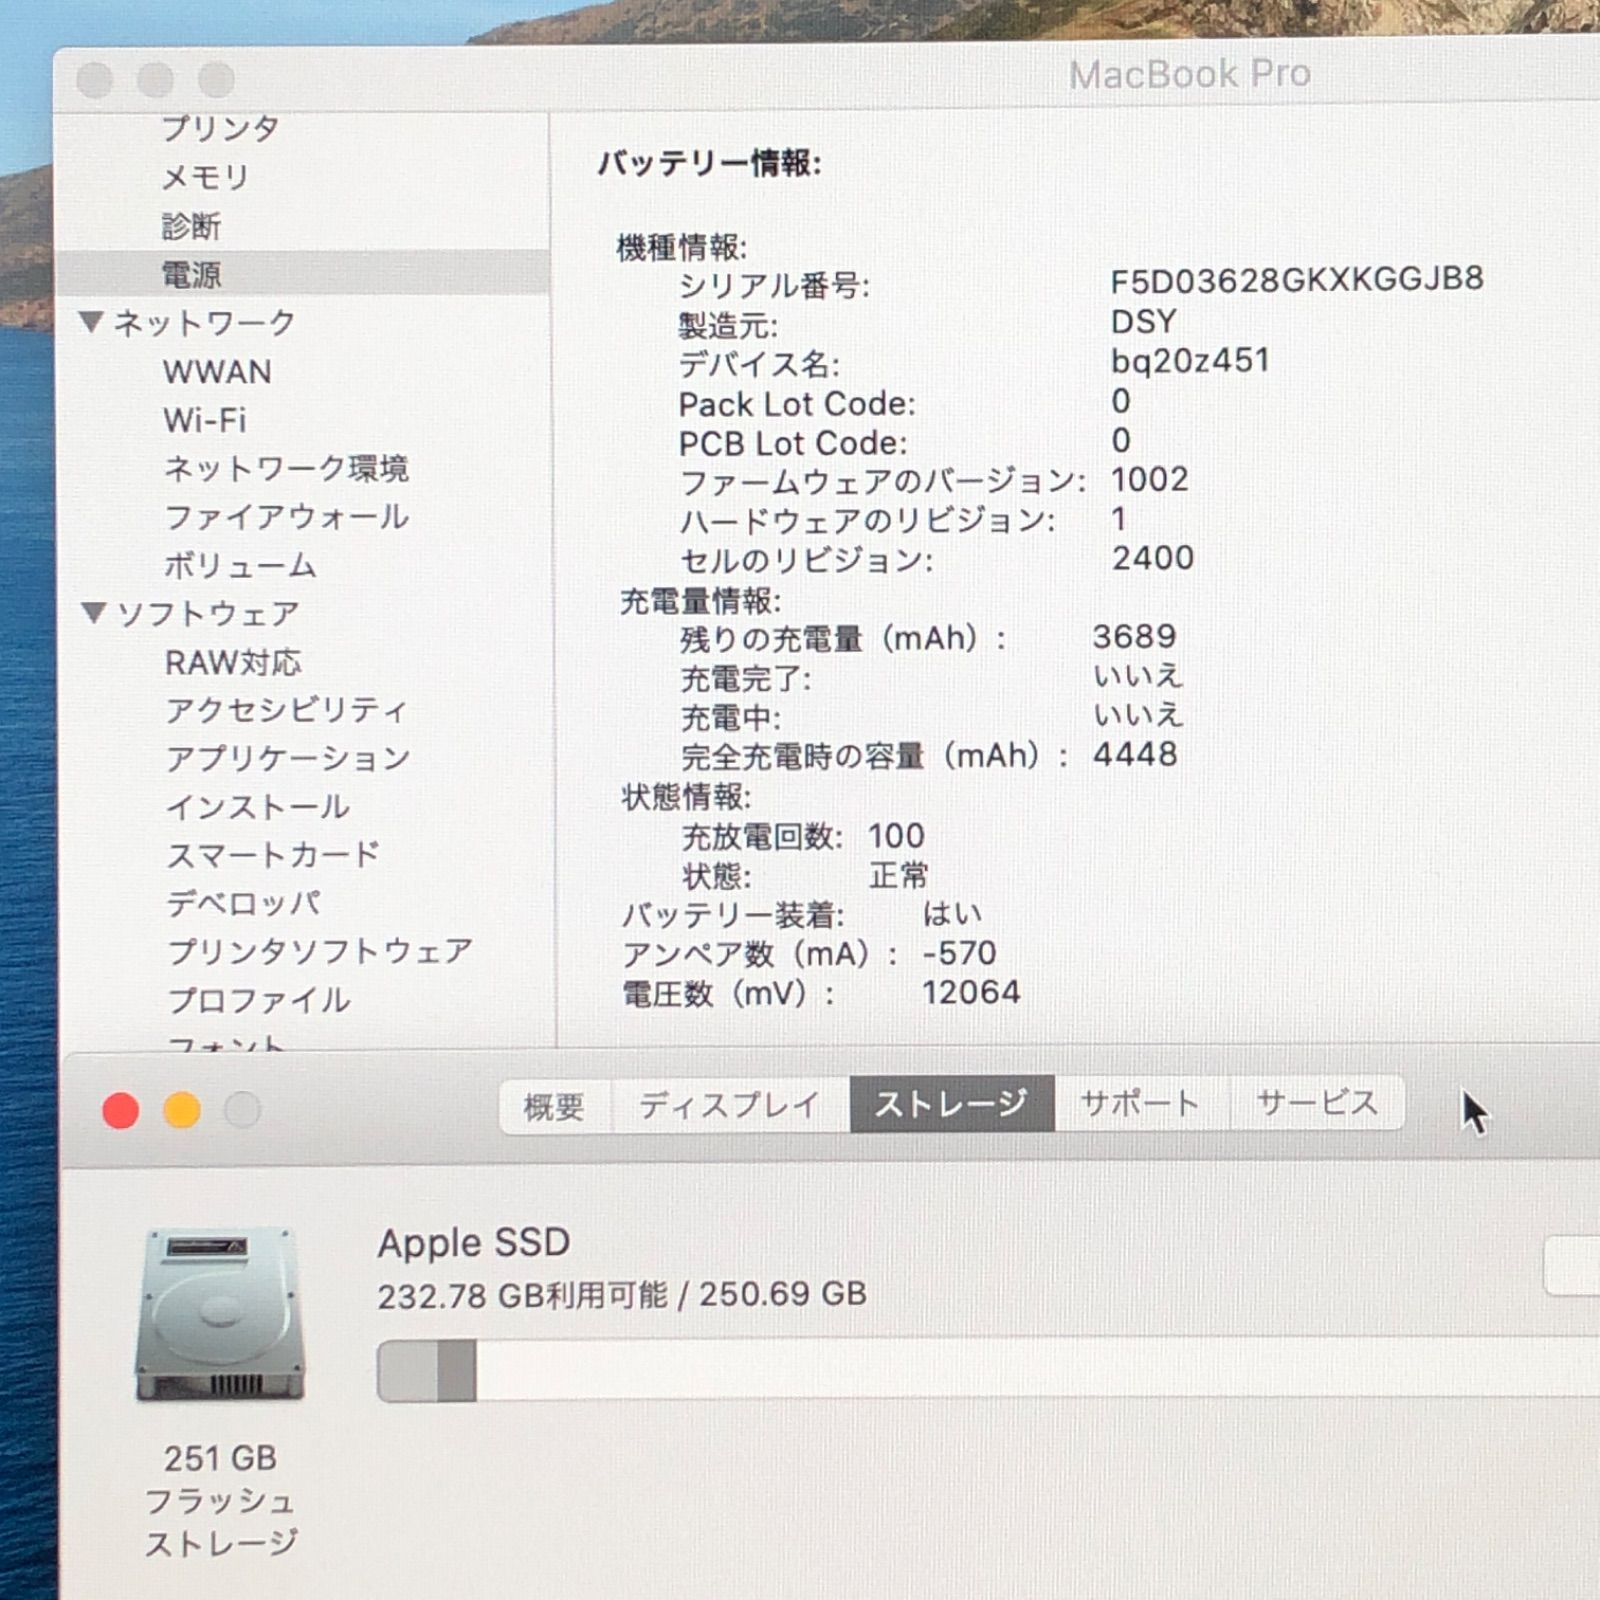Viewport: 1600px width, 1600px height.
Task: Select アプリケーション under software
Action: pyautogui.click(x=288, y=759)
